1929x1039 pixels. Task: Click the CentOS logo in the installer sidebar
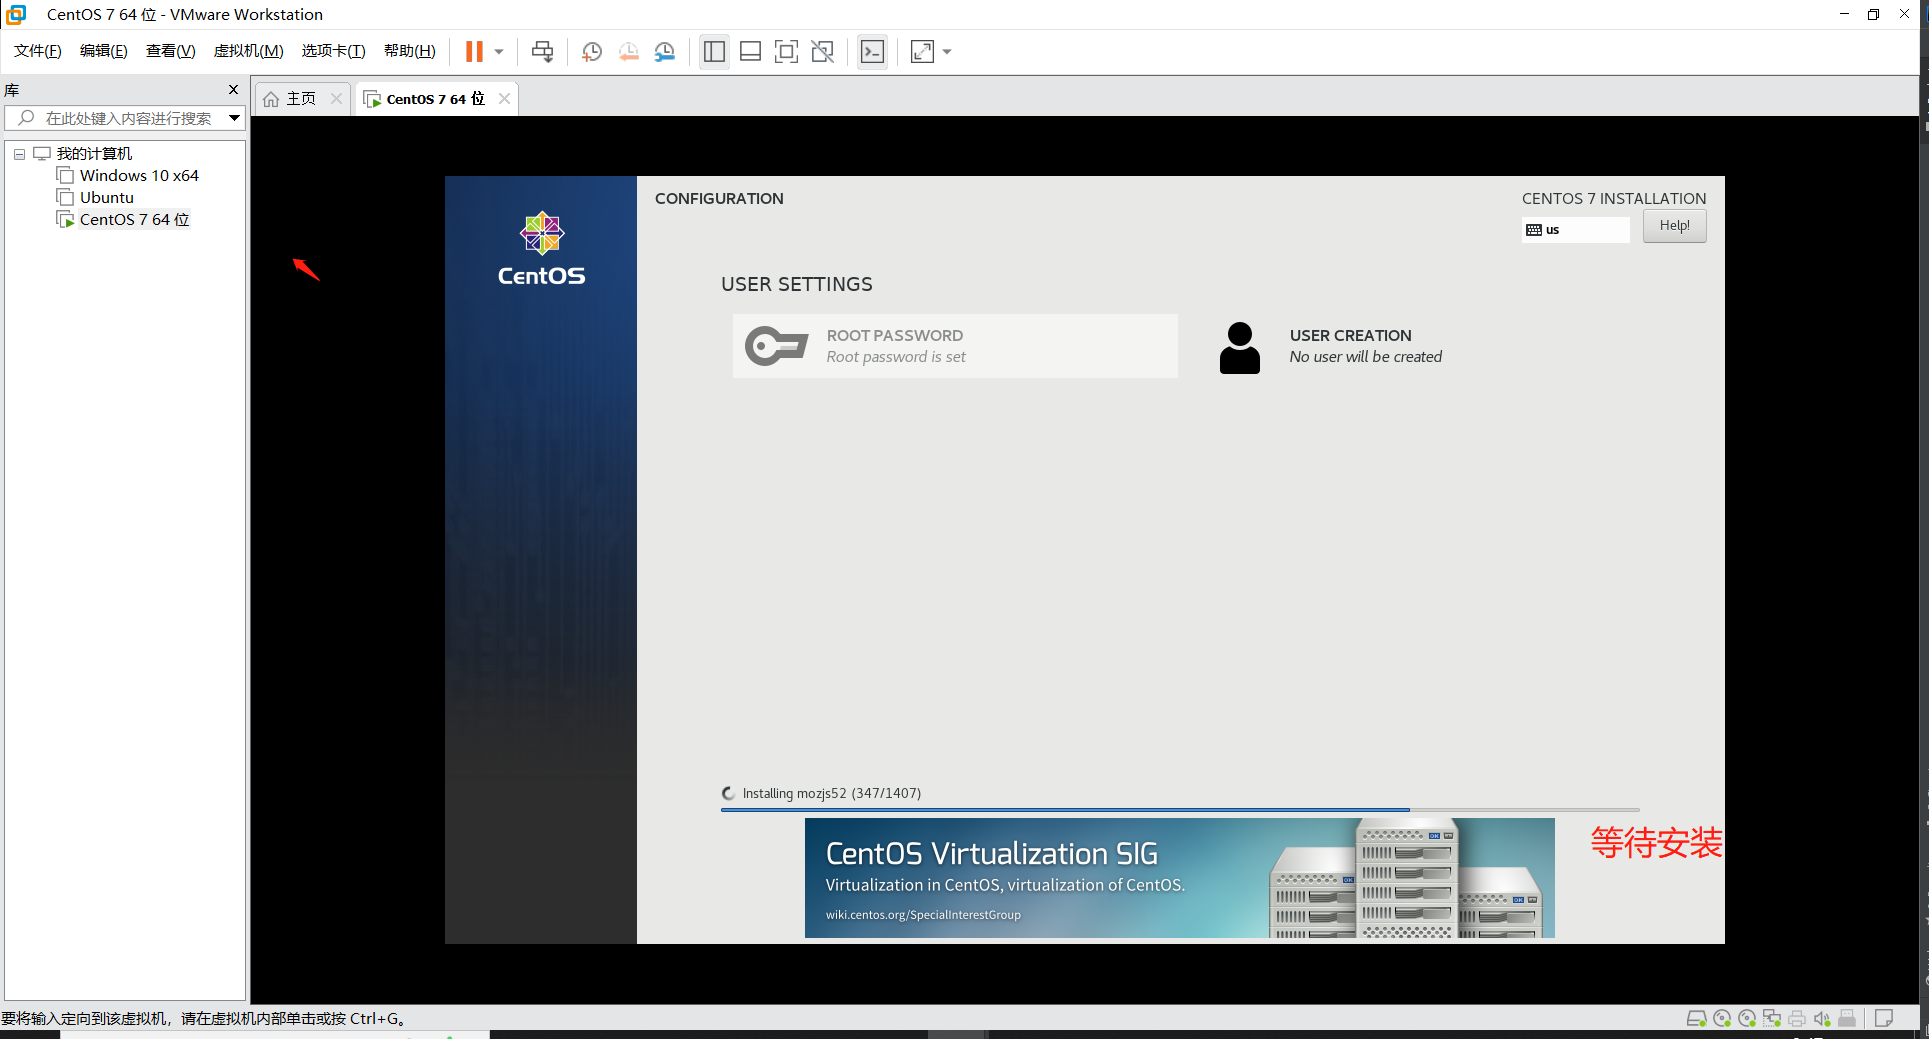(542, 249)
